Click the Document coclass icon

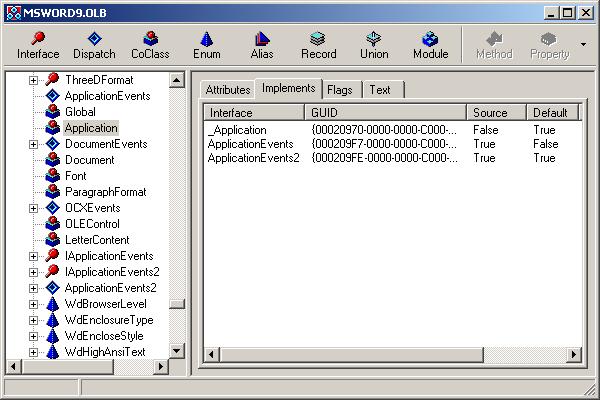pyautogui.click(x=52, y=160)
